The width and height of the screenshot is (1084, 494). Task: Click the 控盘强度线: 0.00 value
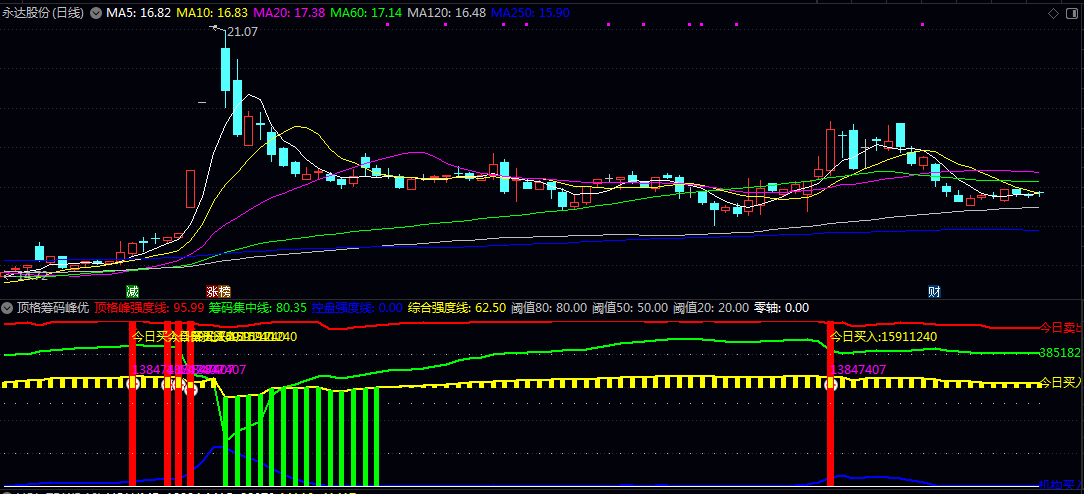tap(357, 307)
